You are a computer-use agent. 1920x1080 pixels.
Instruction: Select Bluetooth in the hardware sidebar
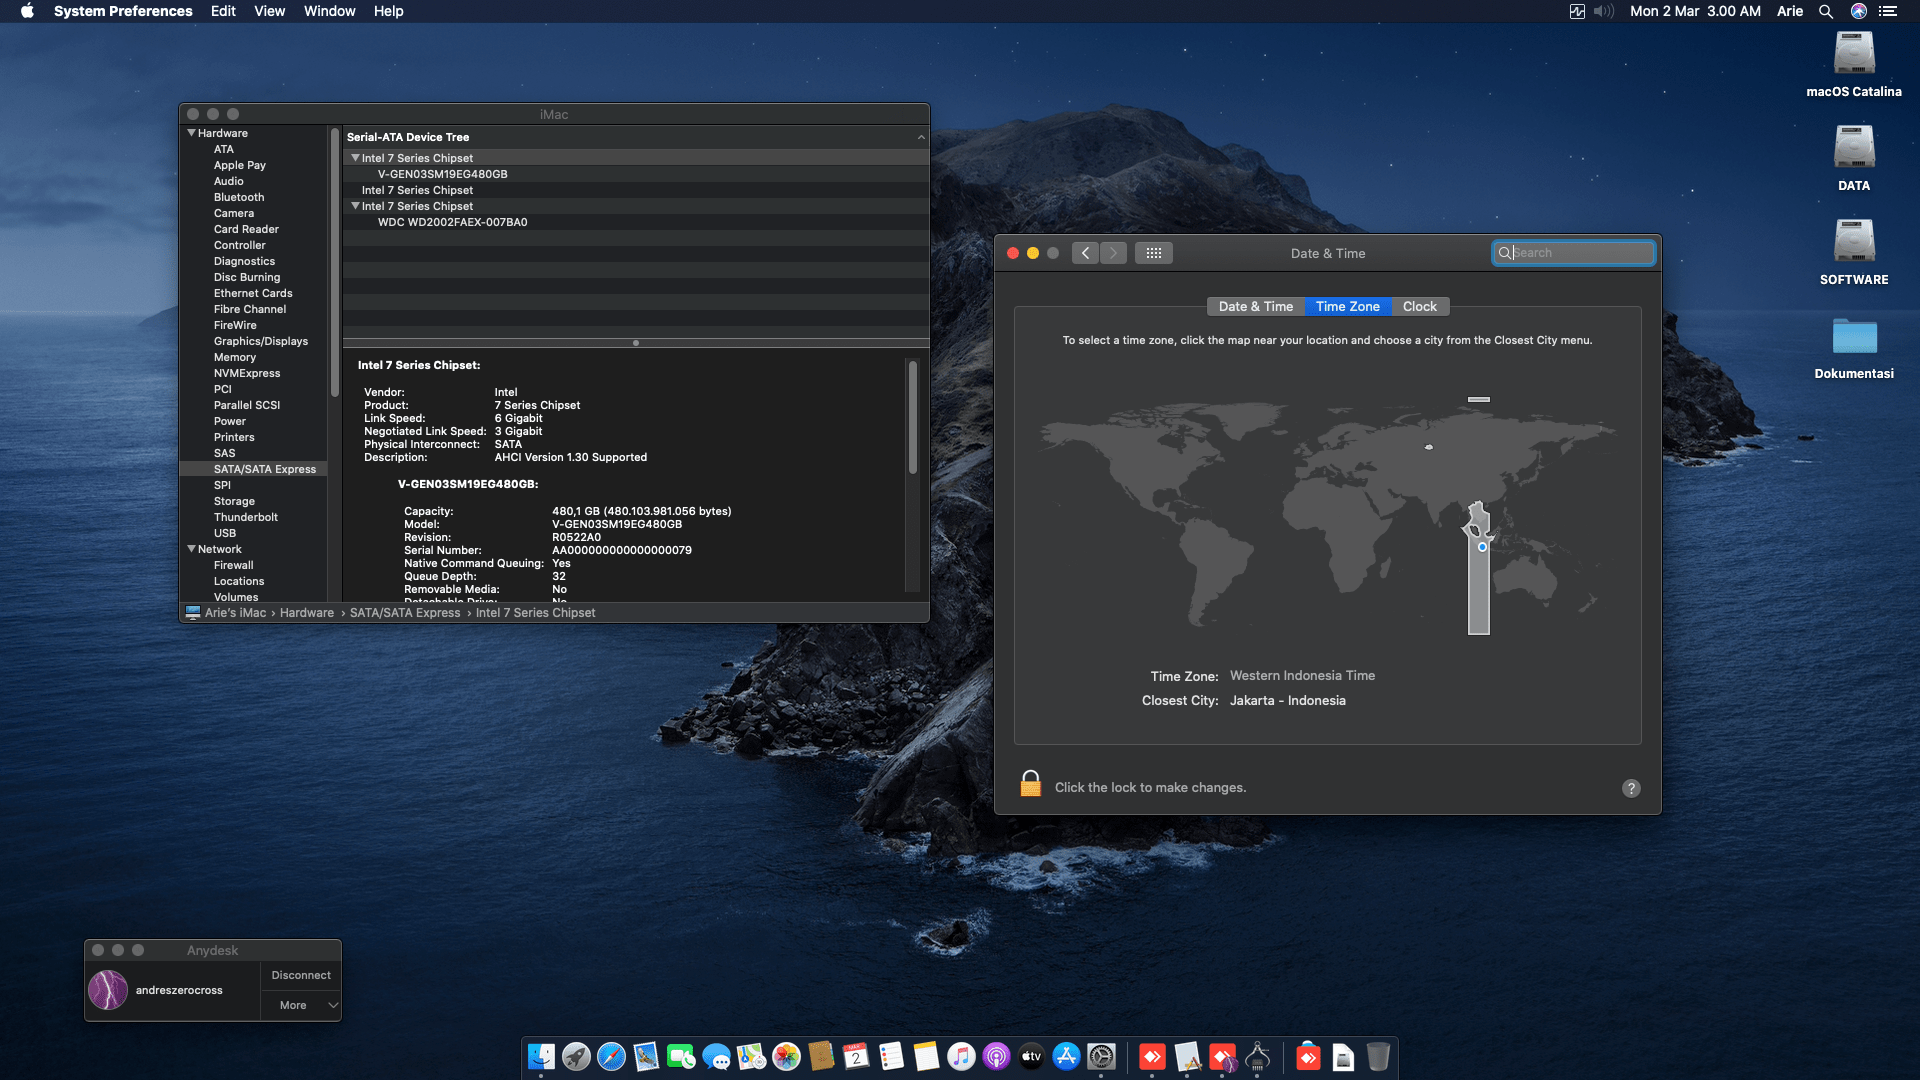tap(239, 197)
